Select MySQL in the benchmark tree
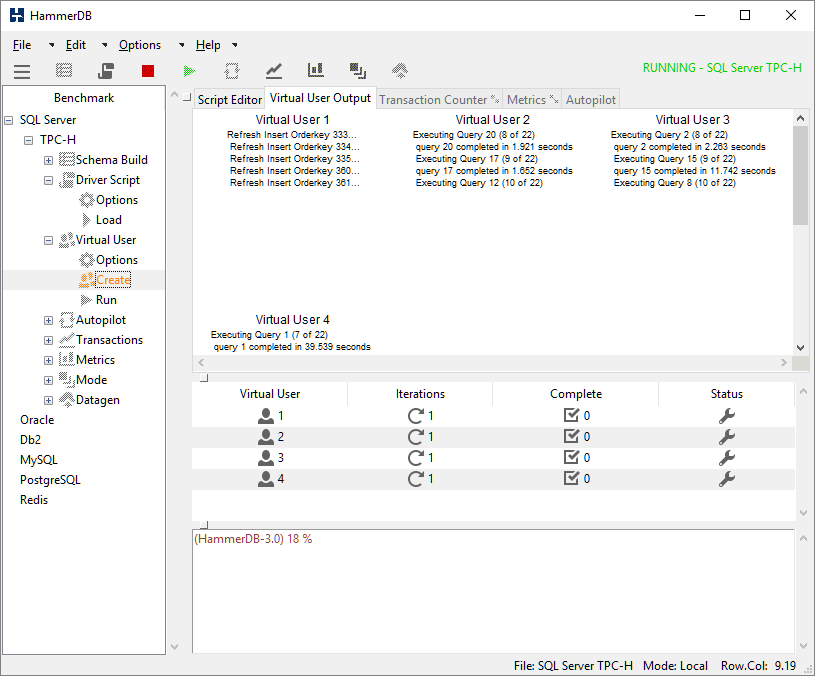Screen dimensions: 815x676 click(x=38, y=460)
